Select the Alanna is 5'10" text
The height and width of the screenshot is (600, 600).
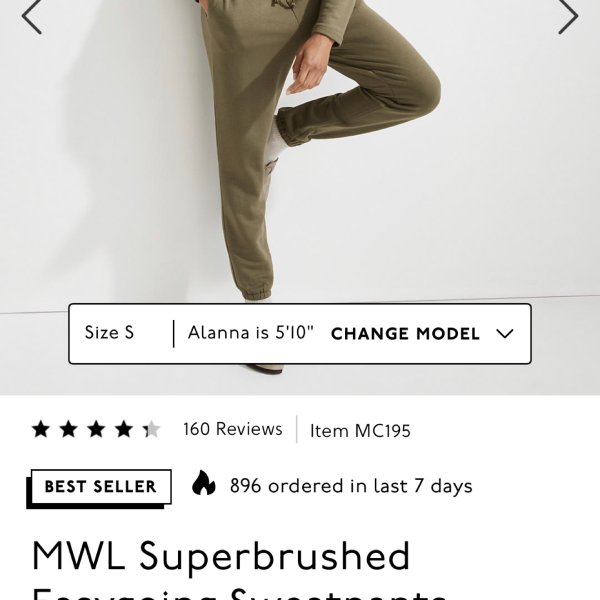pyautogui.click(x=251, y=333)
